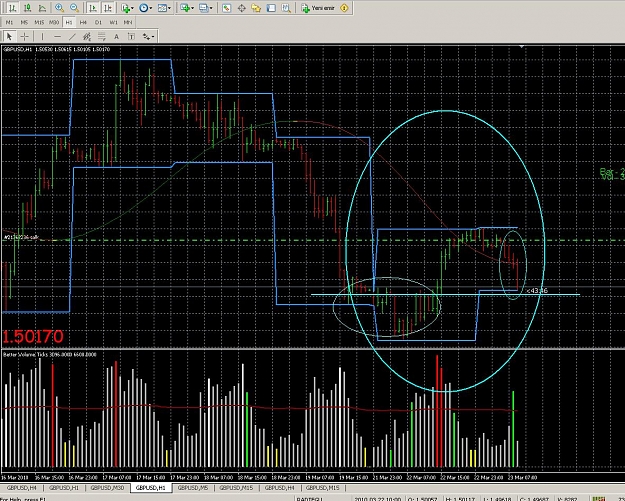Click the 2010.03.22 10:00 status bar date
Screen dimensions: 625x501
pyautogui.click(x=378, y=499)
